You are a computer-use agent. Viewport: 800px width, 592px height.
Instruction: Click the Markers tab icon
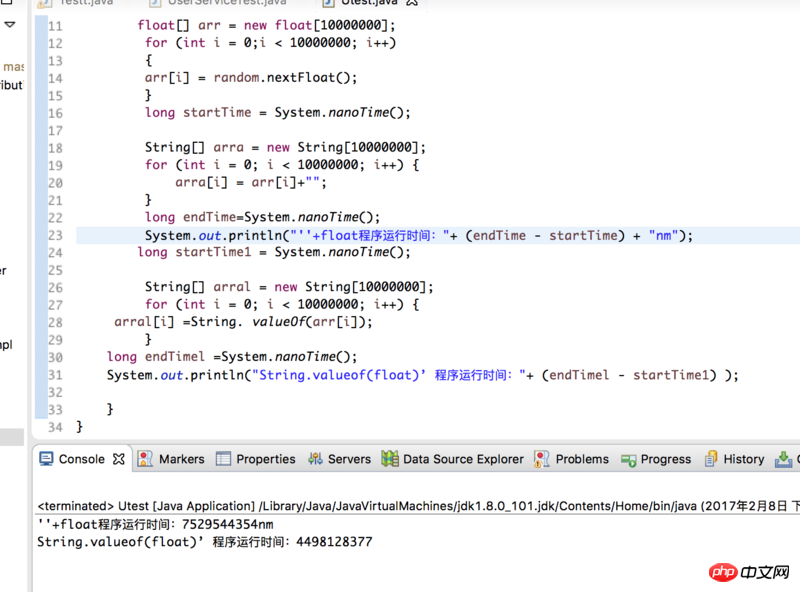coord(145,459)
